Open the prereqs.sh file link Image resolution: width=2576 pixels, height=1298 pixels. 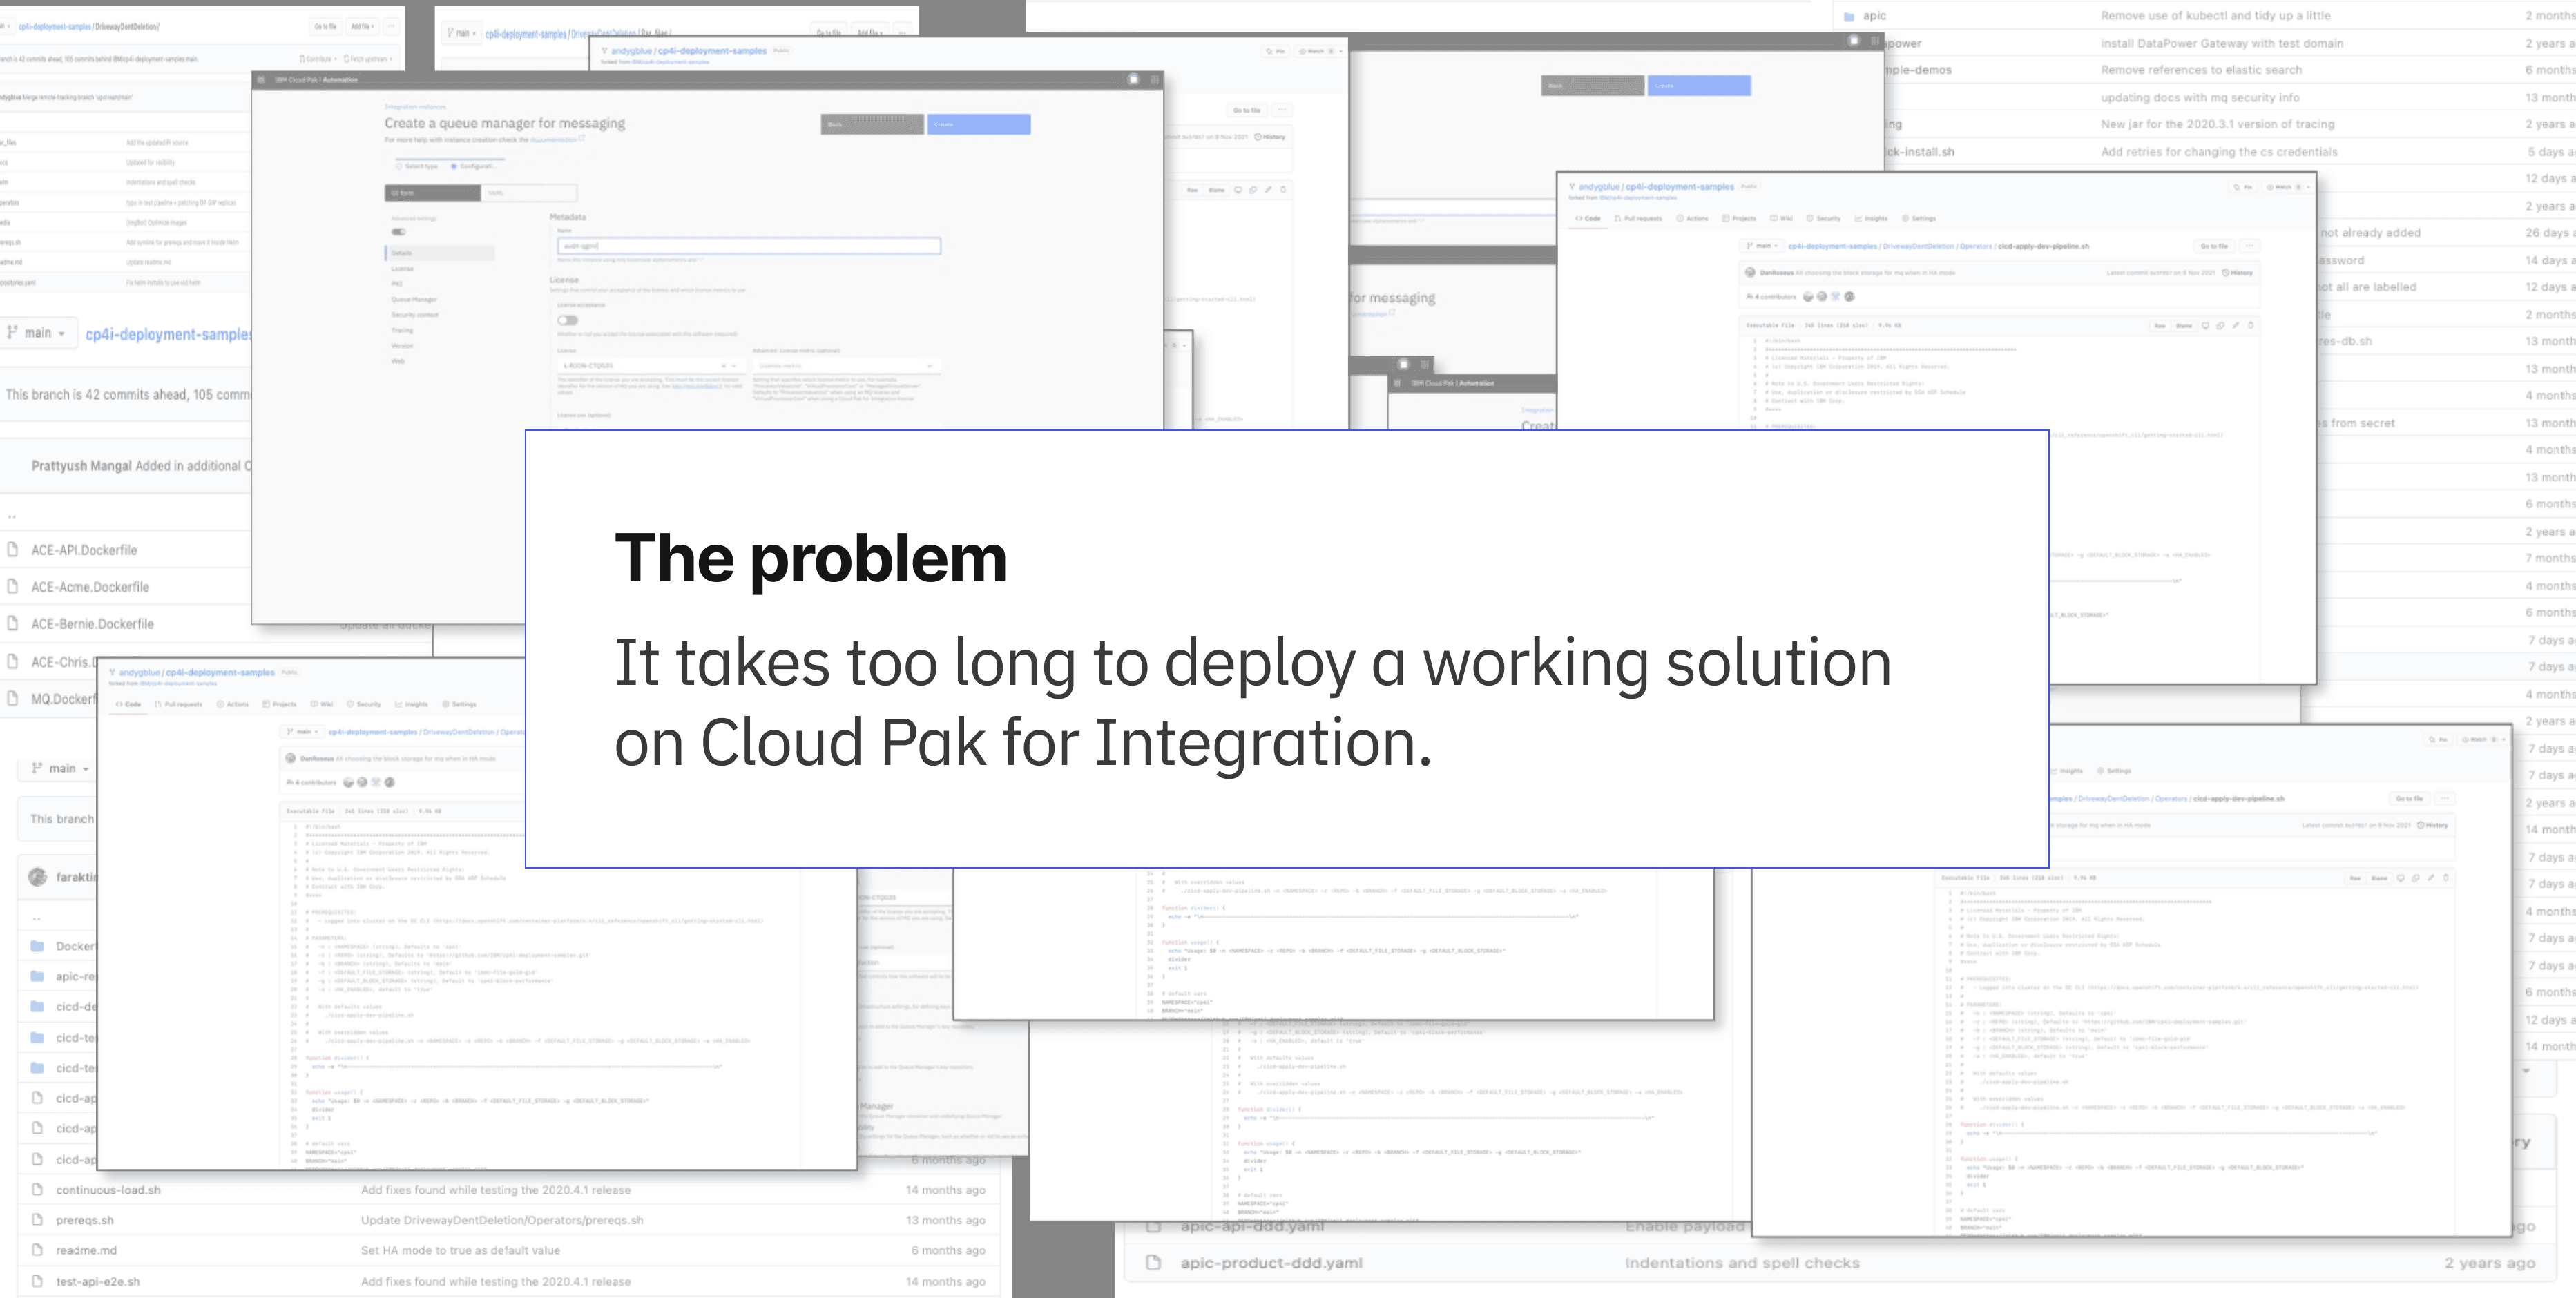tap(85, 1220)
